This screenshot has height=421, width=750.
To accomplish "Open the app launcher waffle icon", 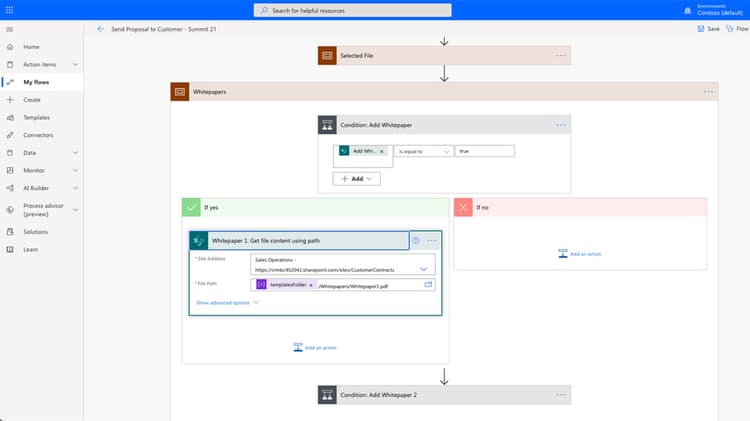I will point(9,10).
